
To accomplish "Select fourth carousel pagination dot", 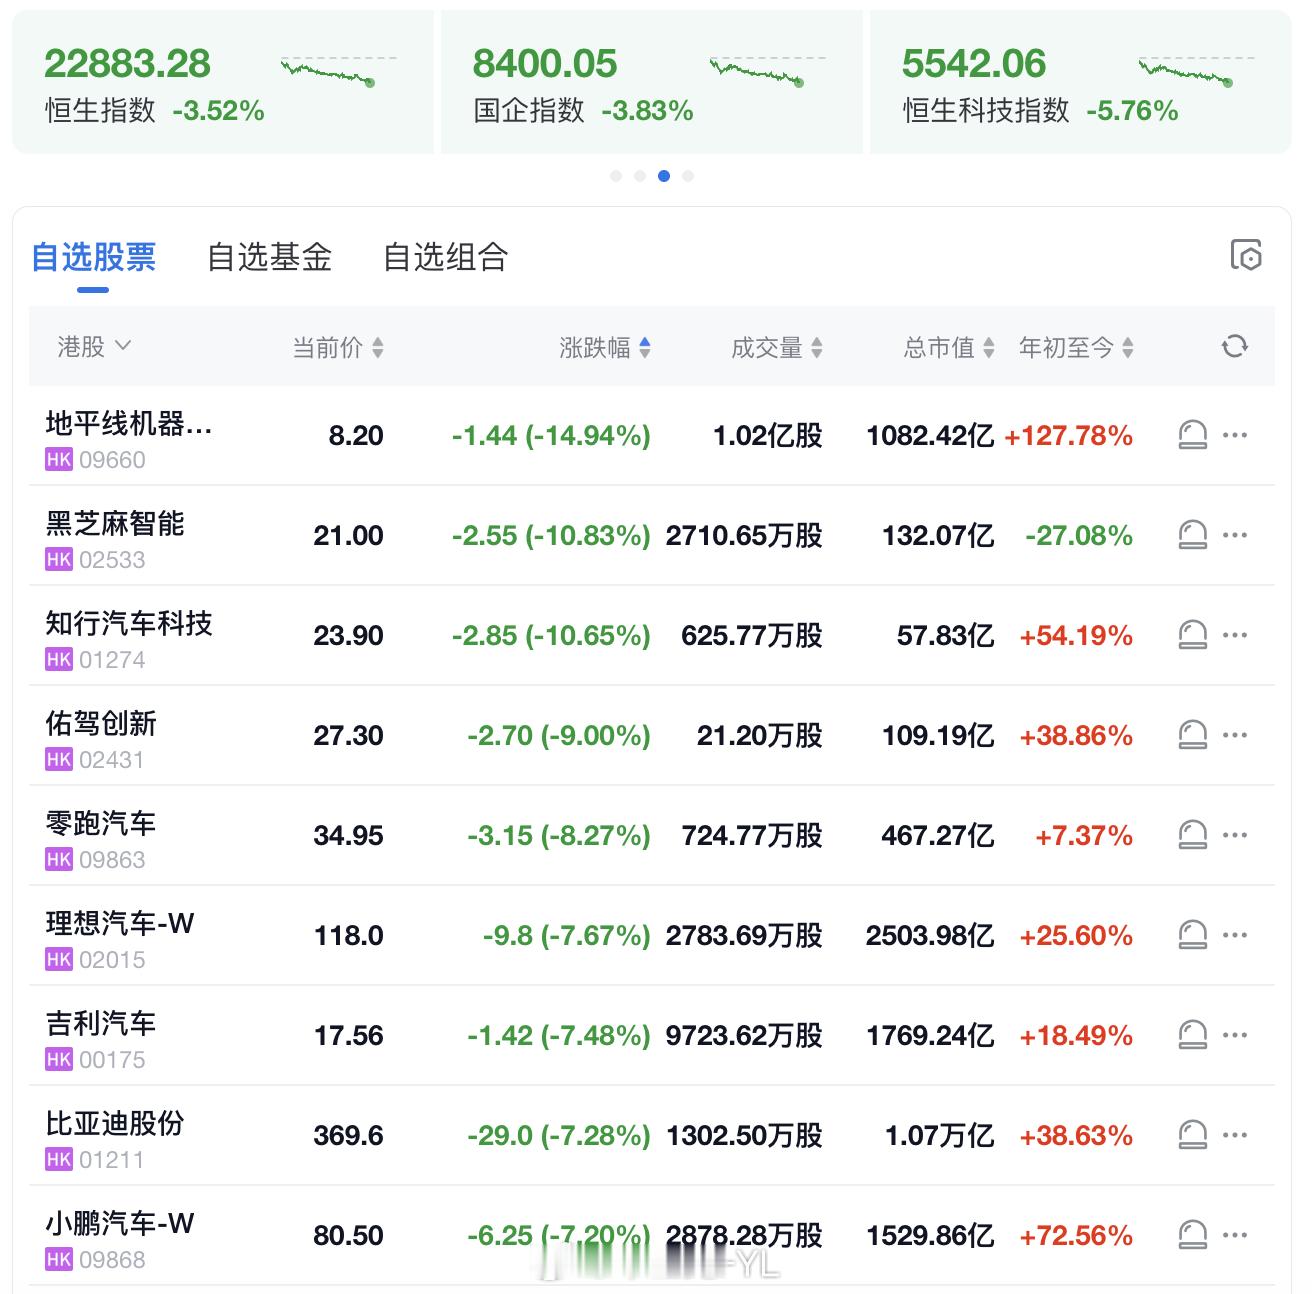I will (x=688, y=176).
